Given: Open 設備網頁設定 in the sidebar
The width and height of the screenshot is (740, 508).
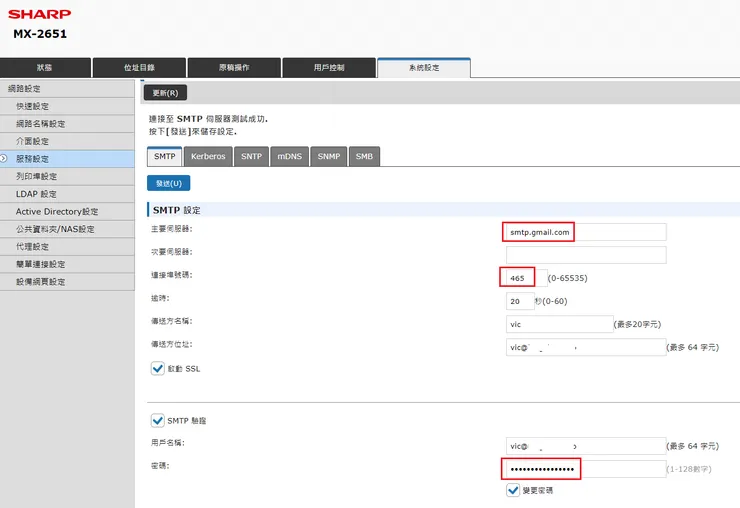Looking at the screenshot, I should (x=67, y=281).
